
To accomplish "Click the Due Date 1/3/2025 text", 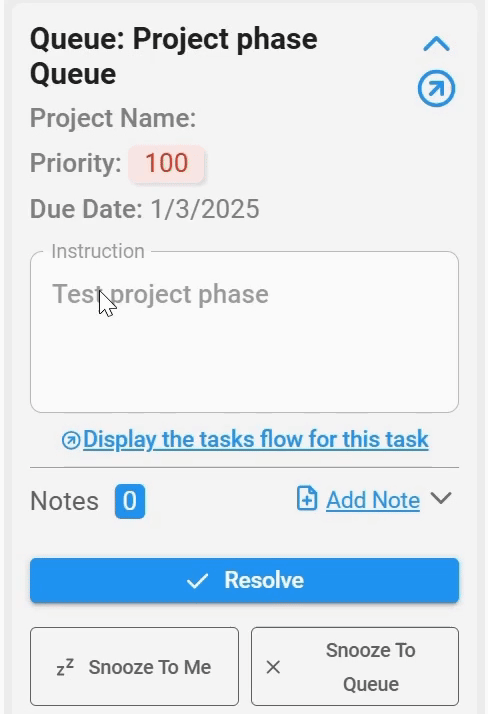I will point(145,209).
